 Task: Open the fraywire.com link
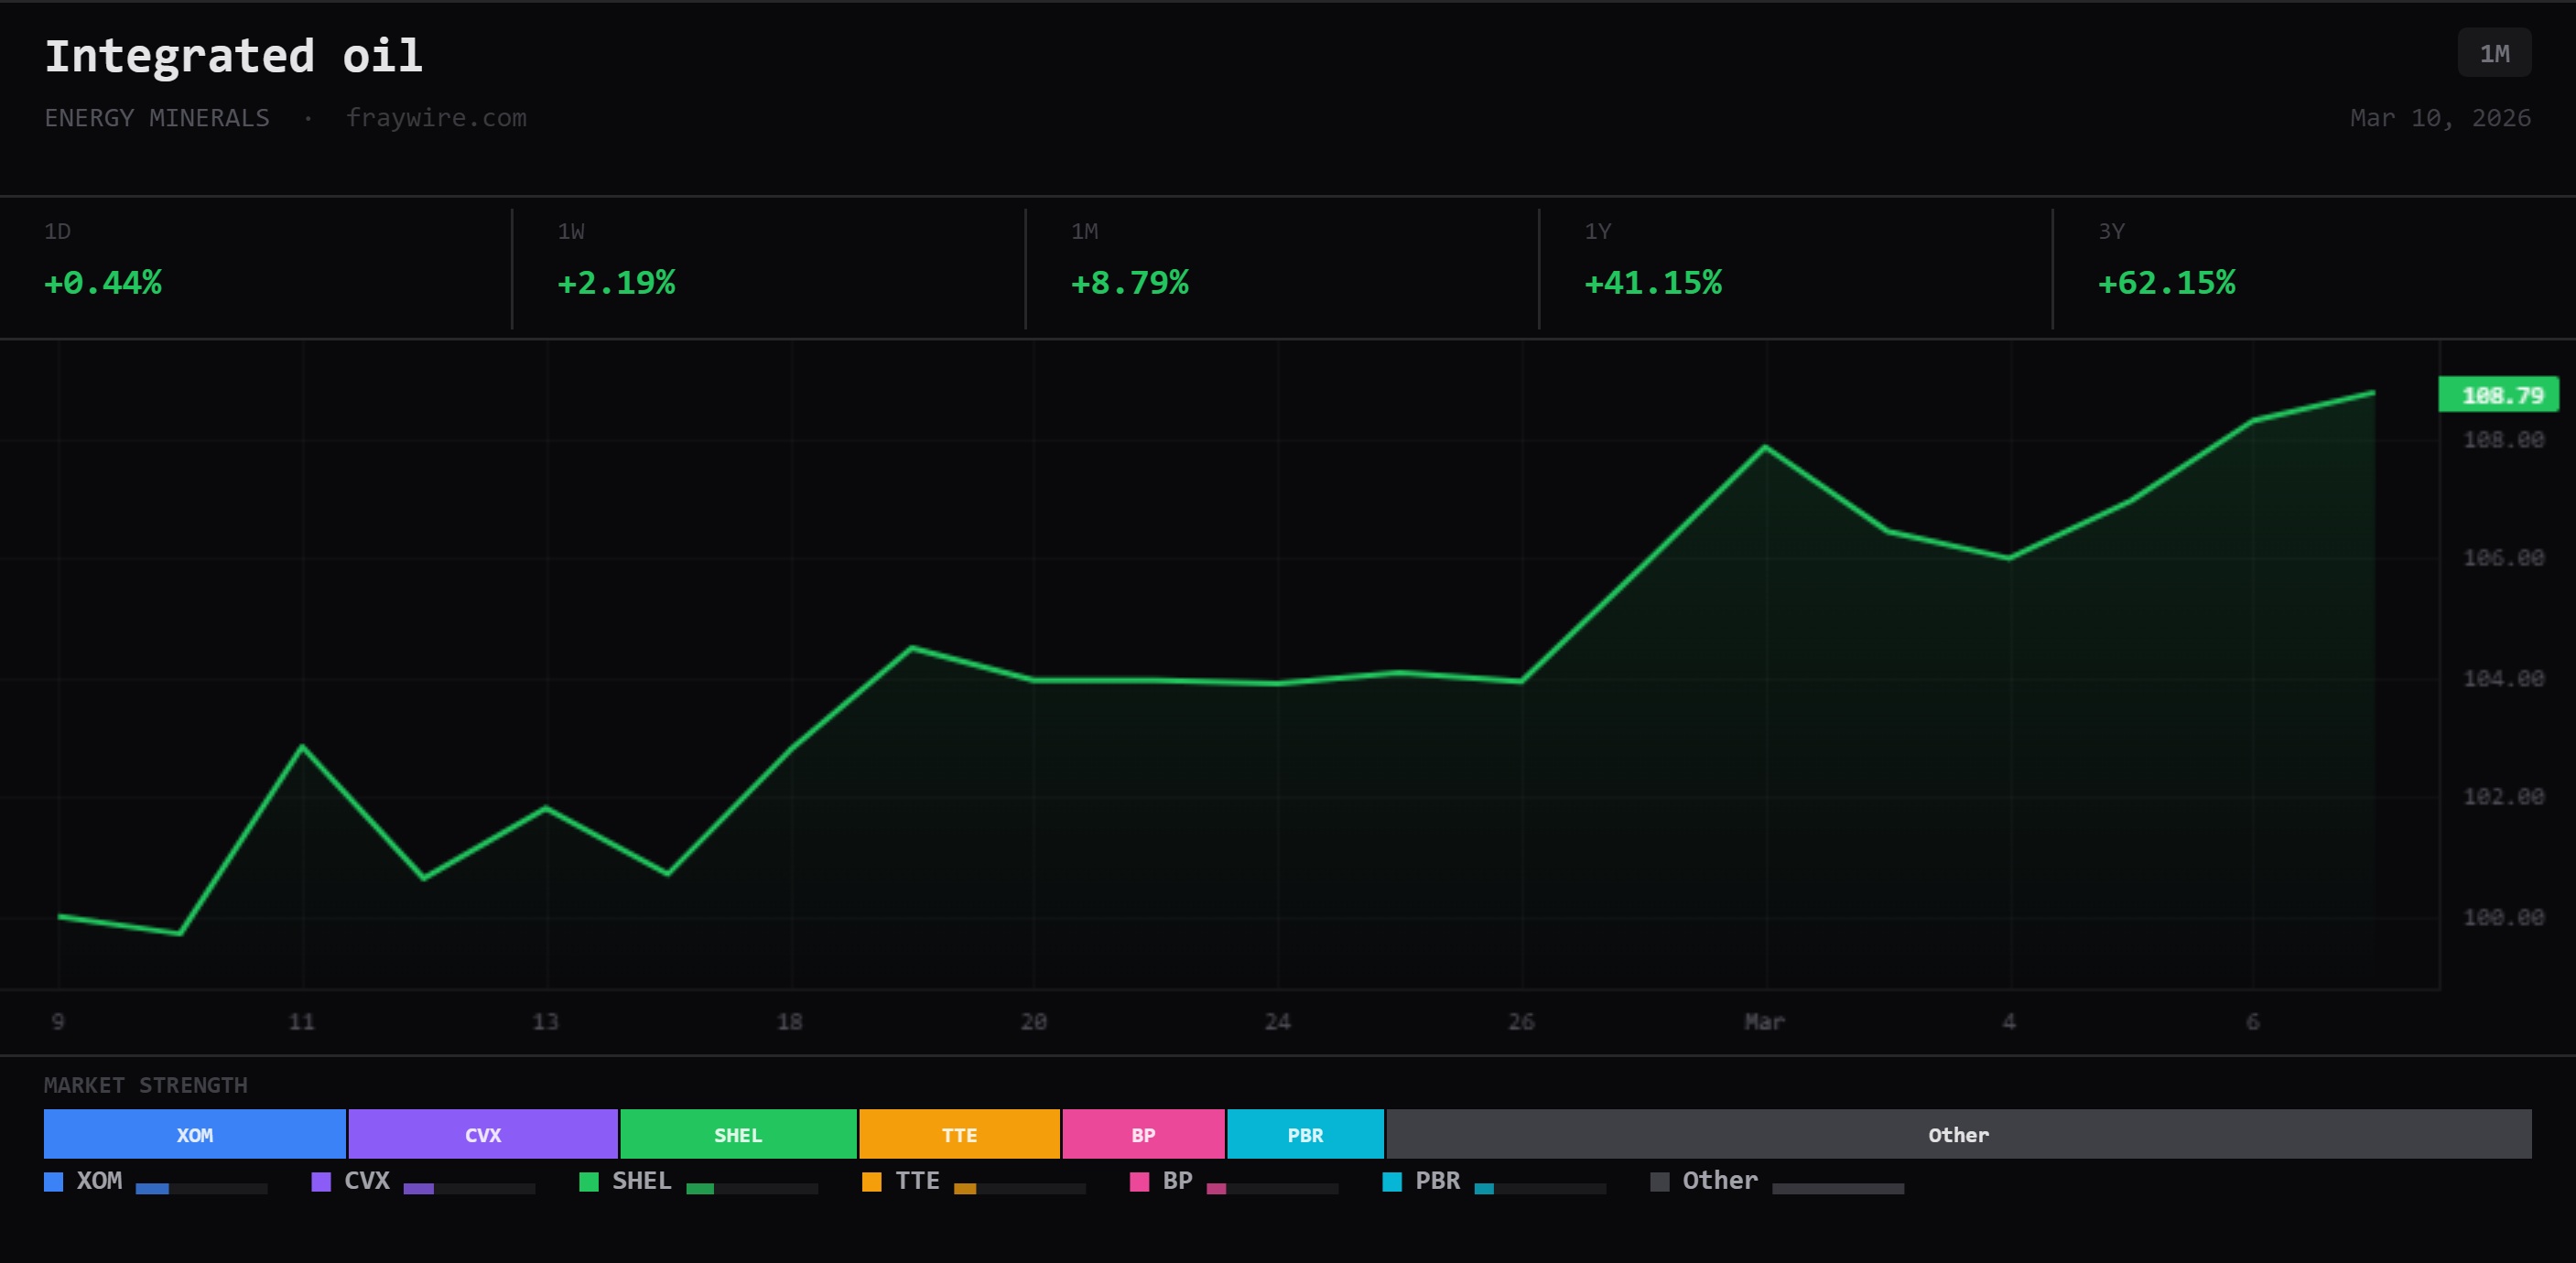[x=436, y=118]
